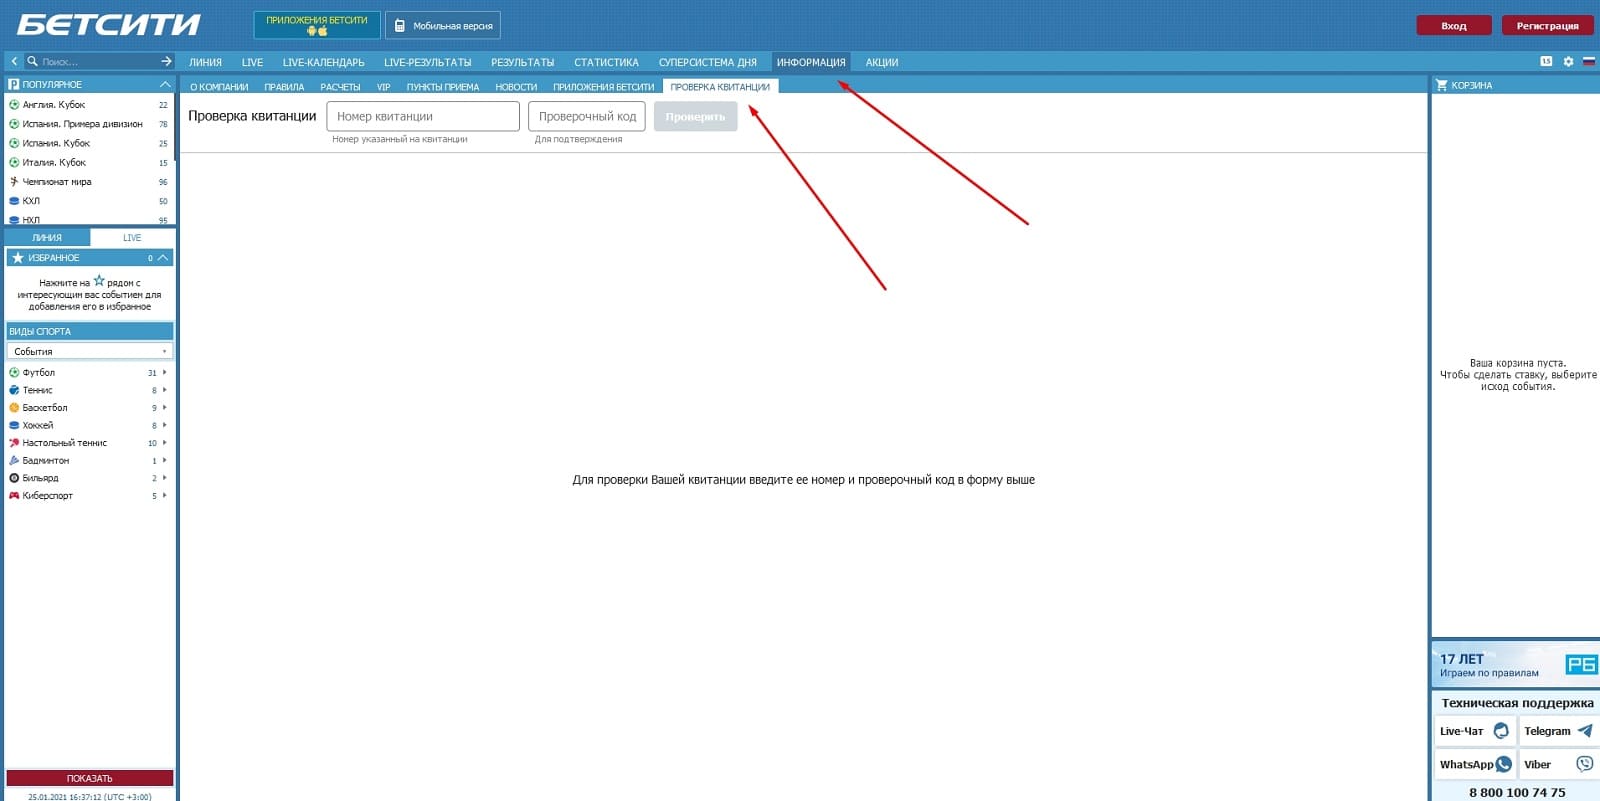Click the odds format icon showing 1.5
Viewport: 1600px width, 801px height.
1546,62
